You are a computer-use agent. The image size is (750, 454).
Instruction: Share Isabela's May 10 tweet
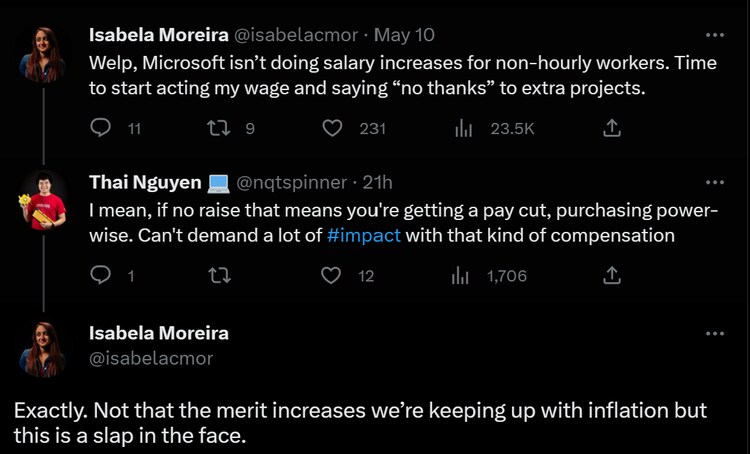612,128
